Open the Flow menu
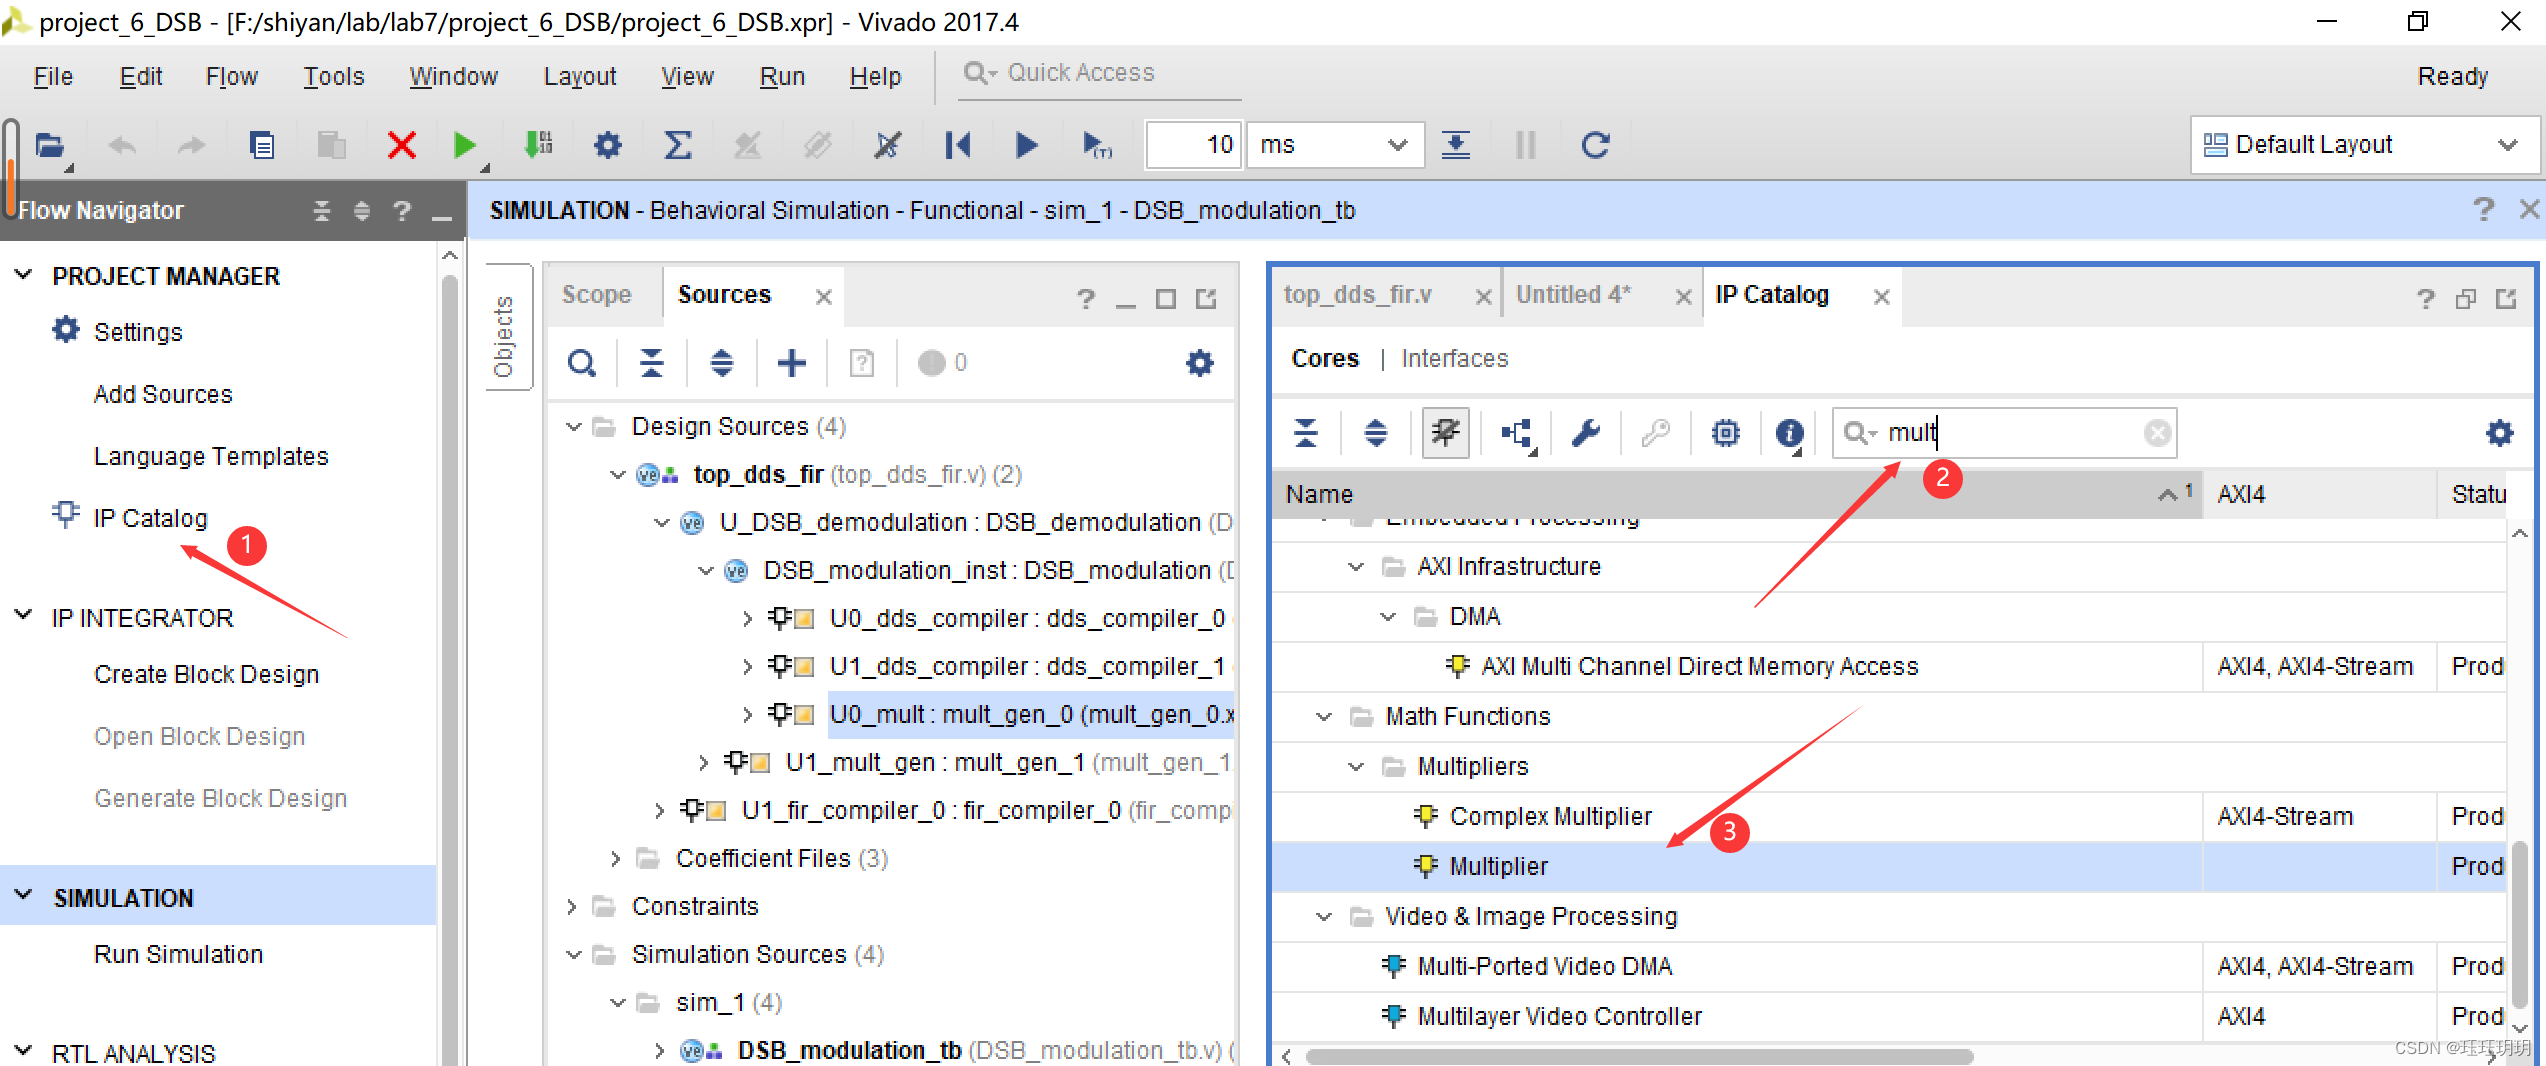The image size is (2546, 1066). 231,76
